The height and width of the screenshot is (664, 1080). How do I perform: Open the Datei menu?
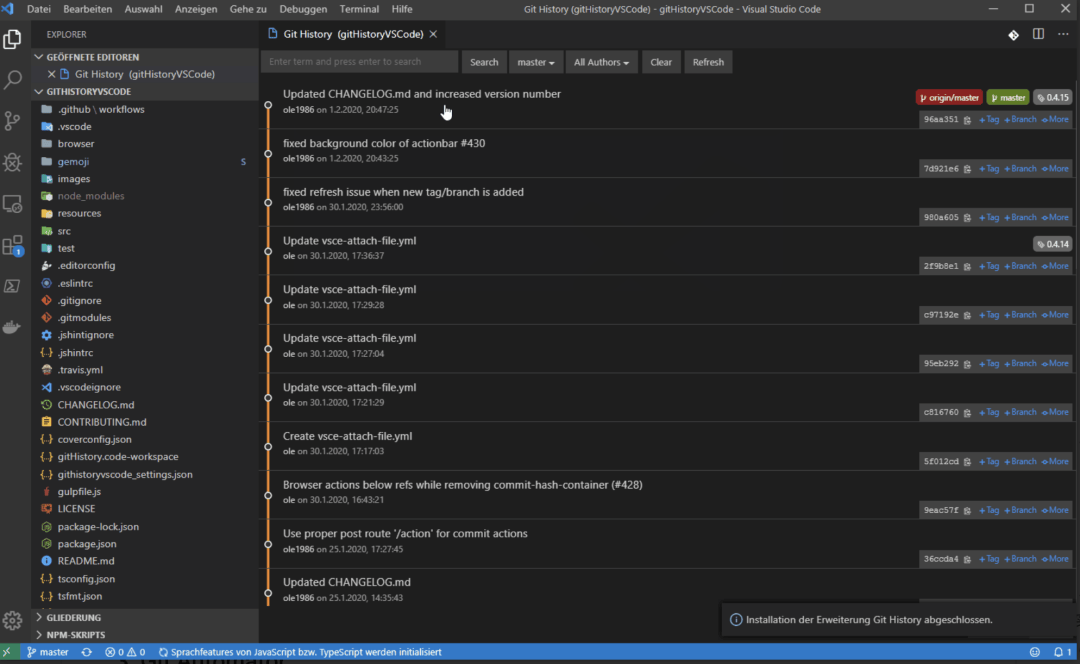tap(39, 9)
